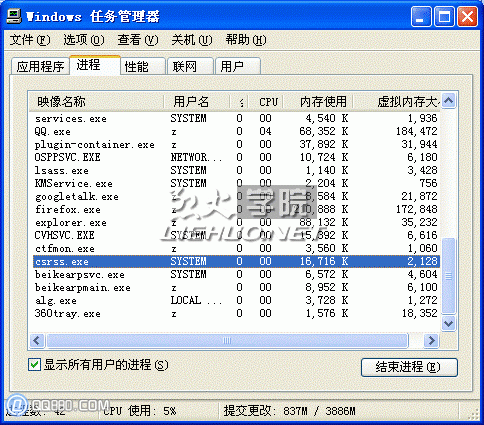Image resolution: width=484 pixels, height=425 pixels.
Task: Select the plugin-container.exe process
Action: coord(236,144)
